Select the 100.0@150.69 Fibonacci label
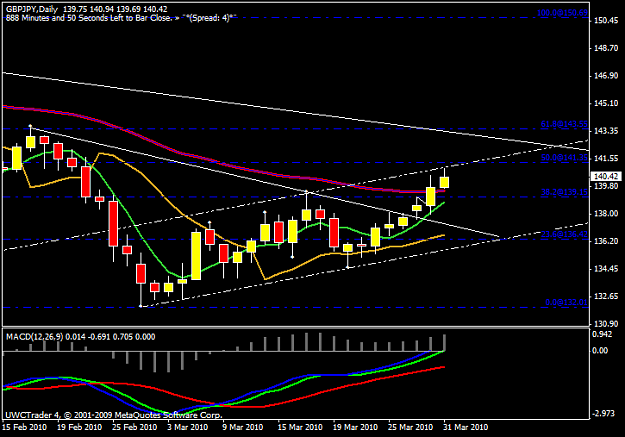The width and height of the screenshot is (625, 437). 562,13
